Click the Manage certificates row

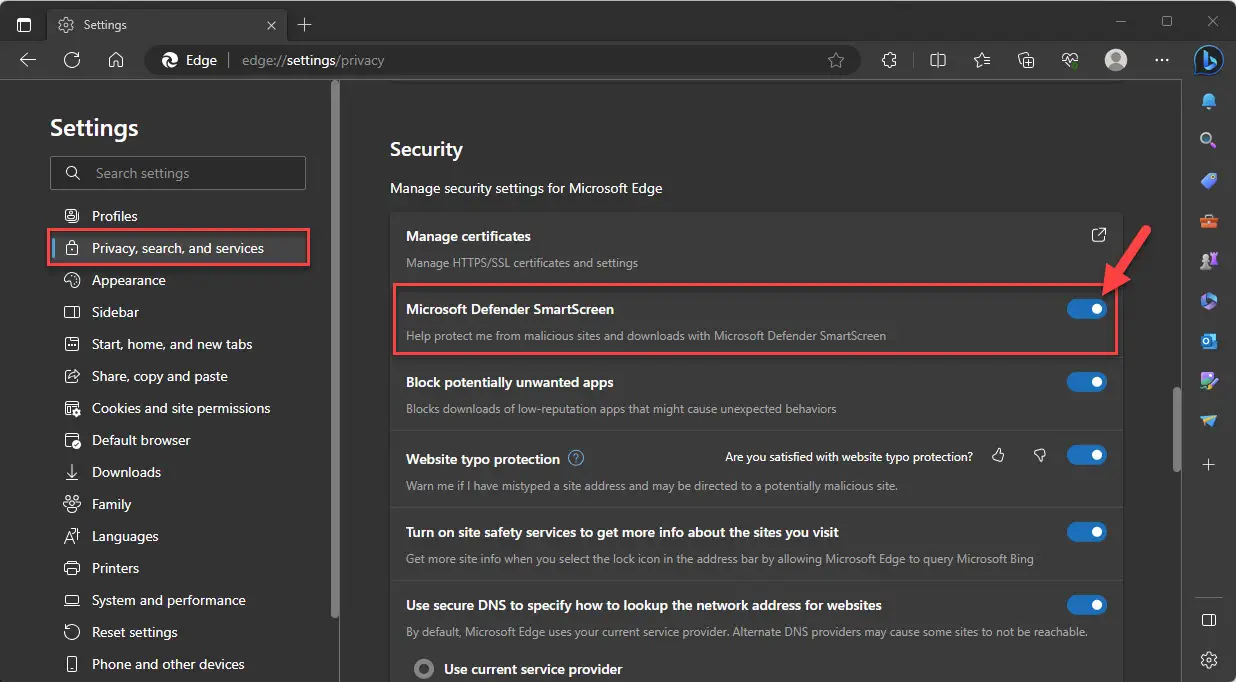756,248
